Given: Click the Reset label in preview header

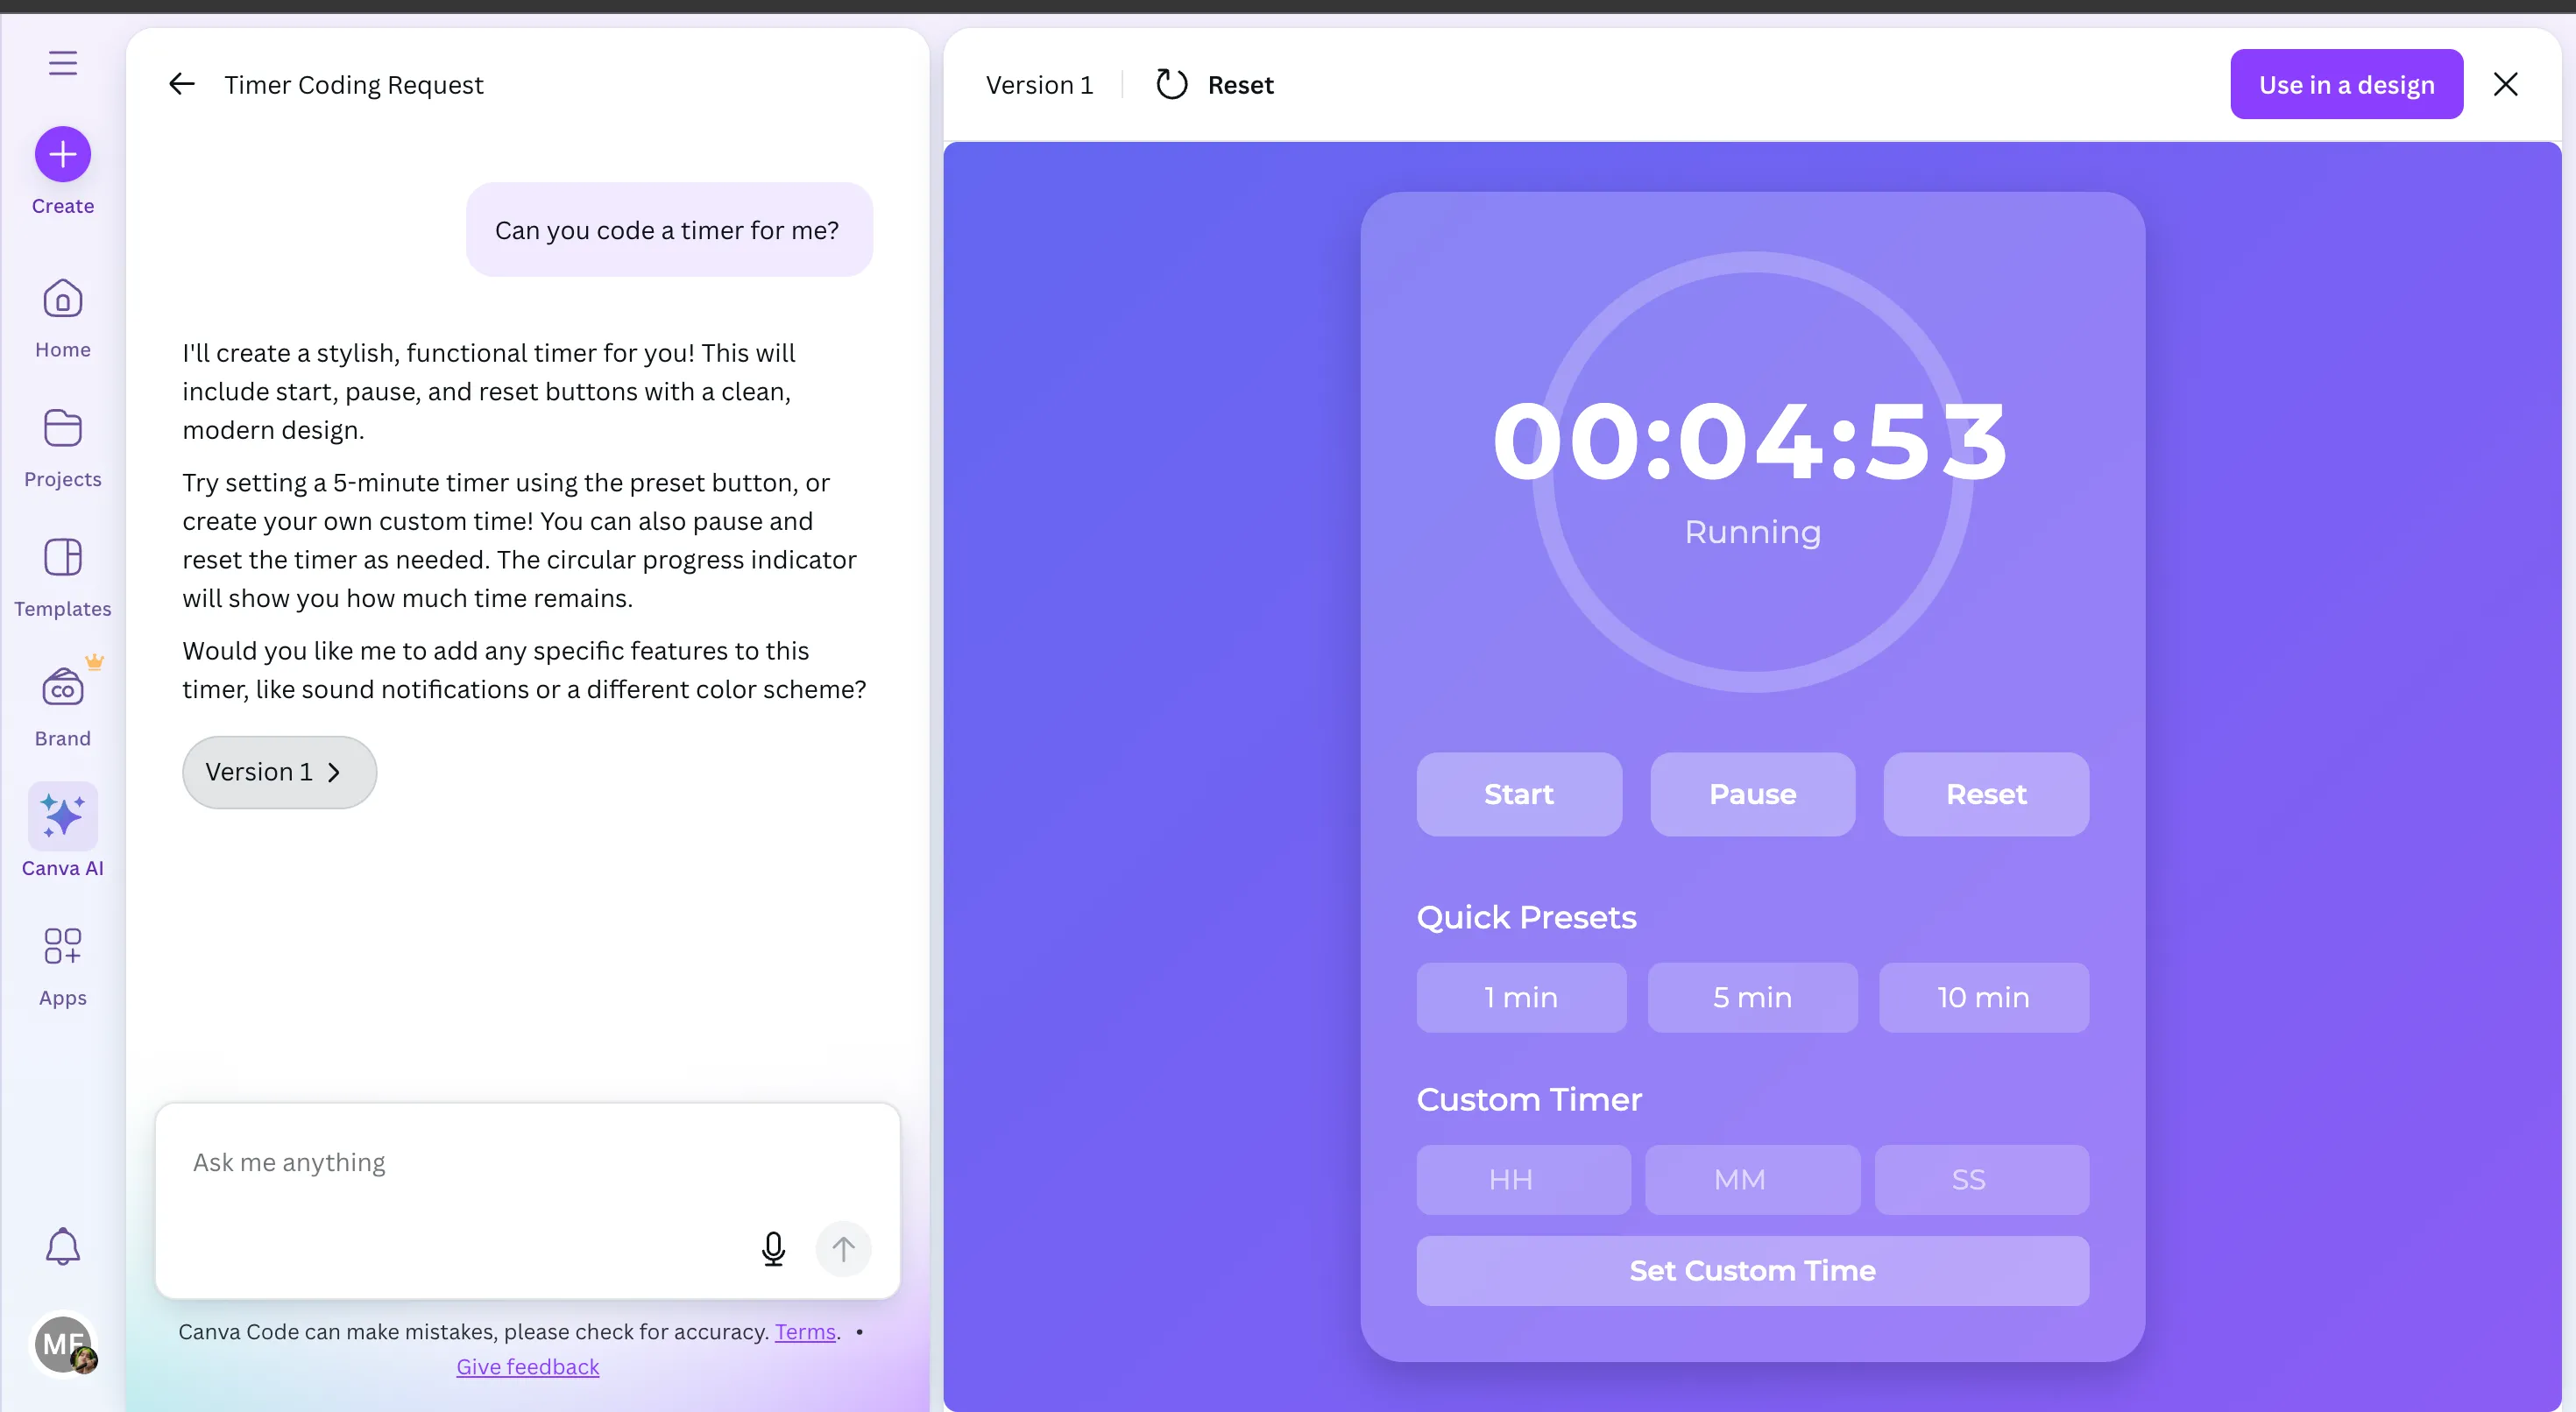Looking at the screenshot, I should (1240, 85).
